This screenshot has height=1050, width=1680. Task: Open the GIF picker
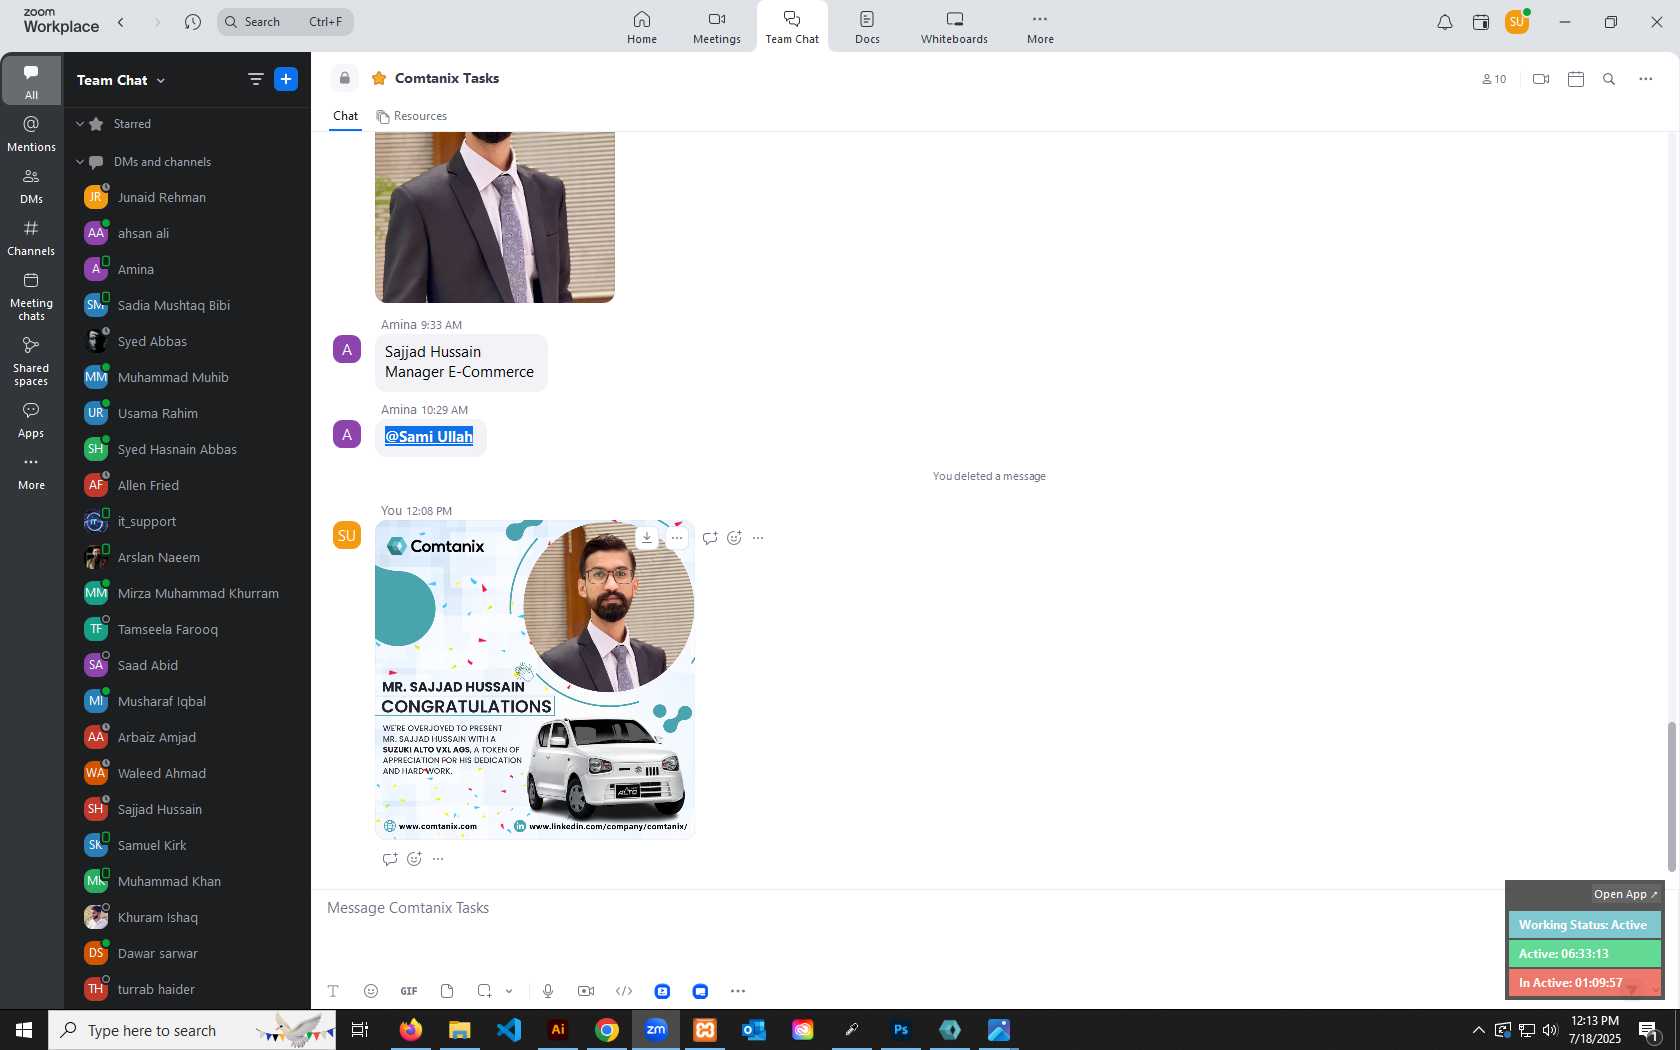[x=409, y=991]
